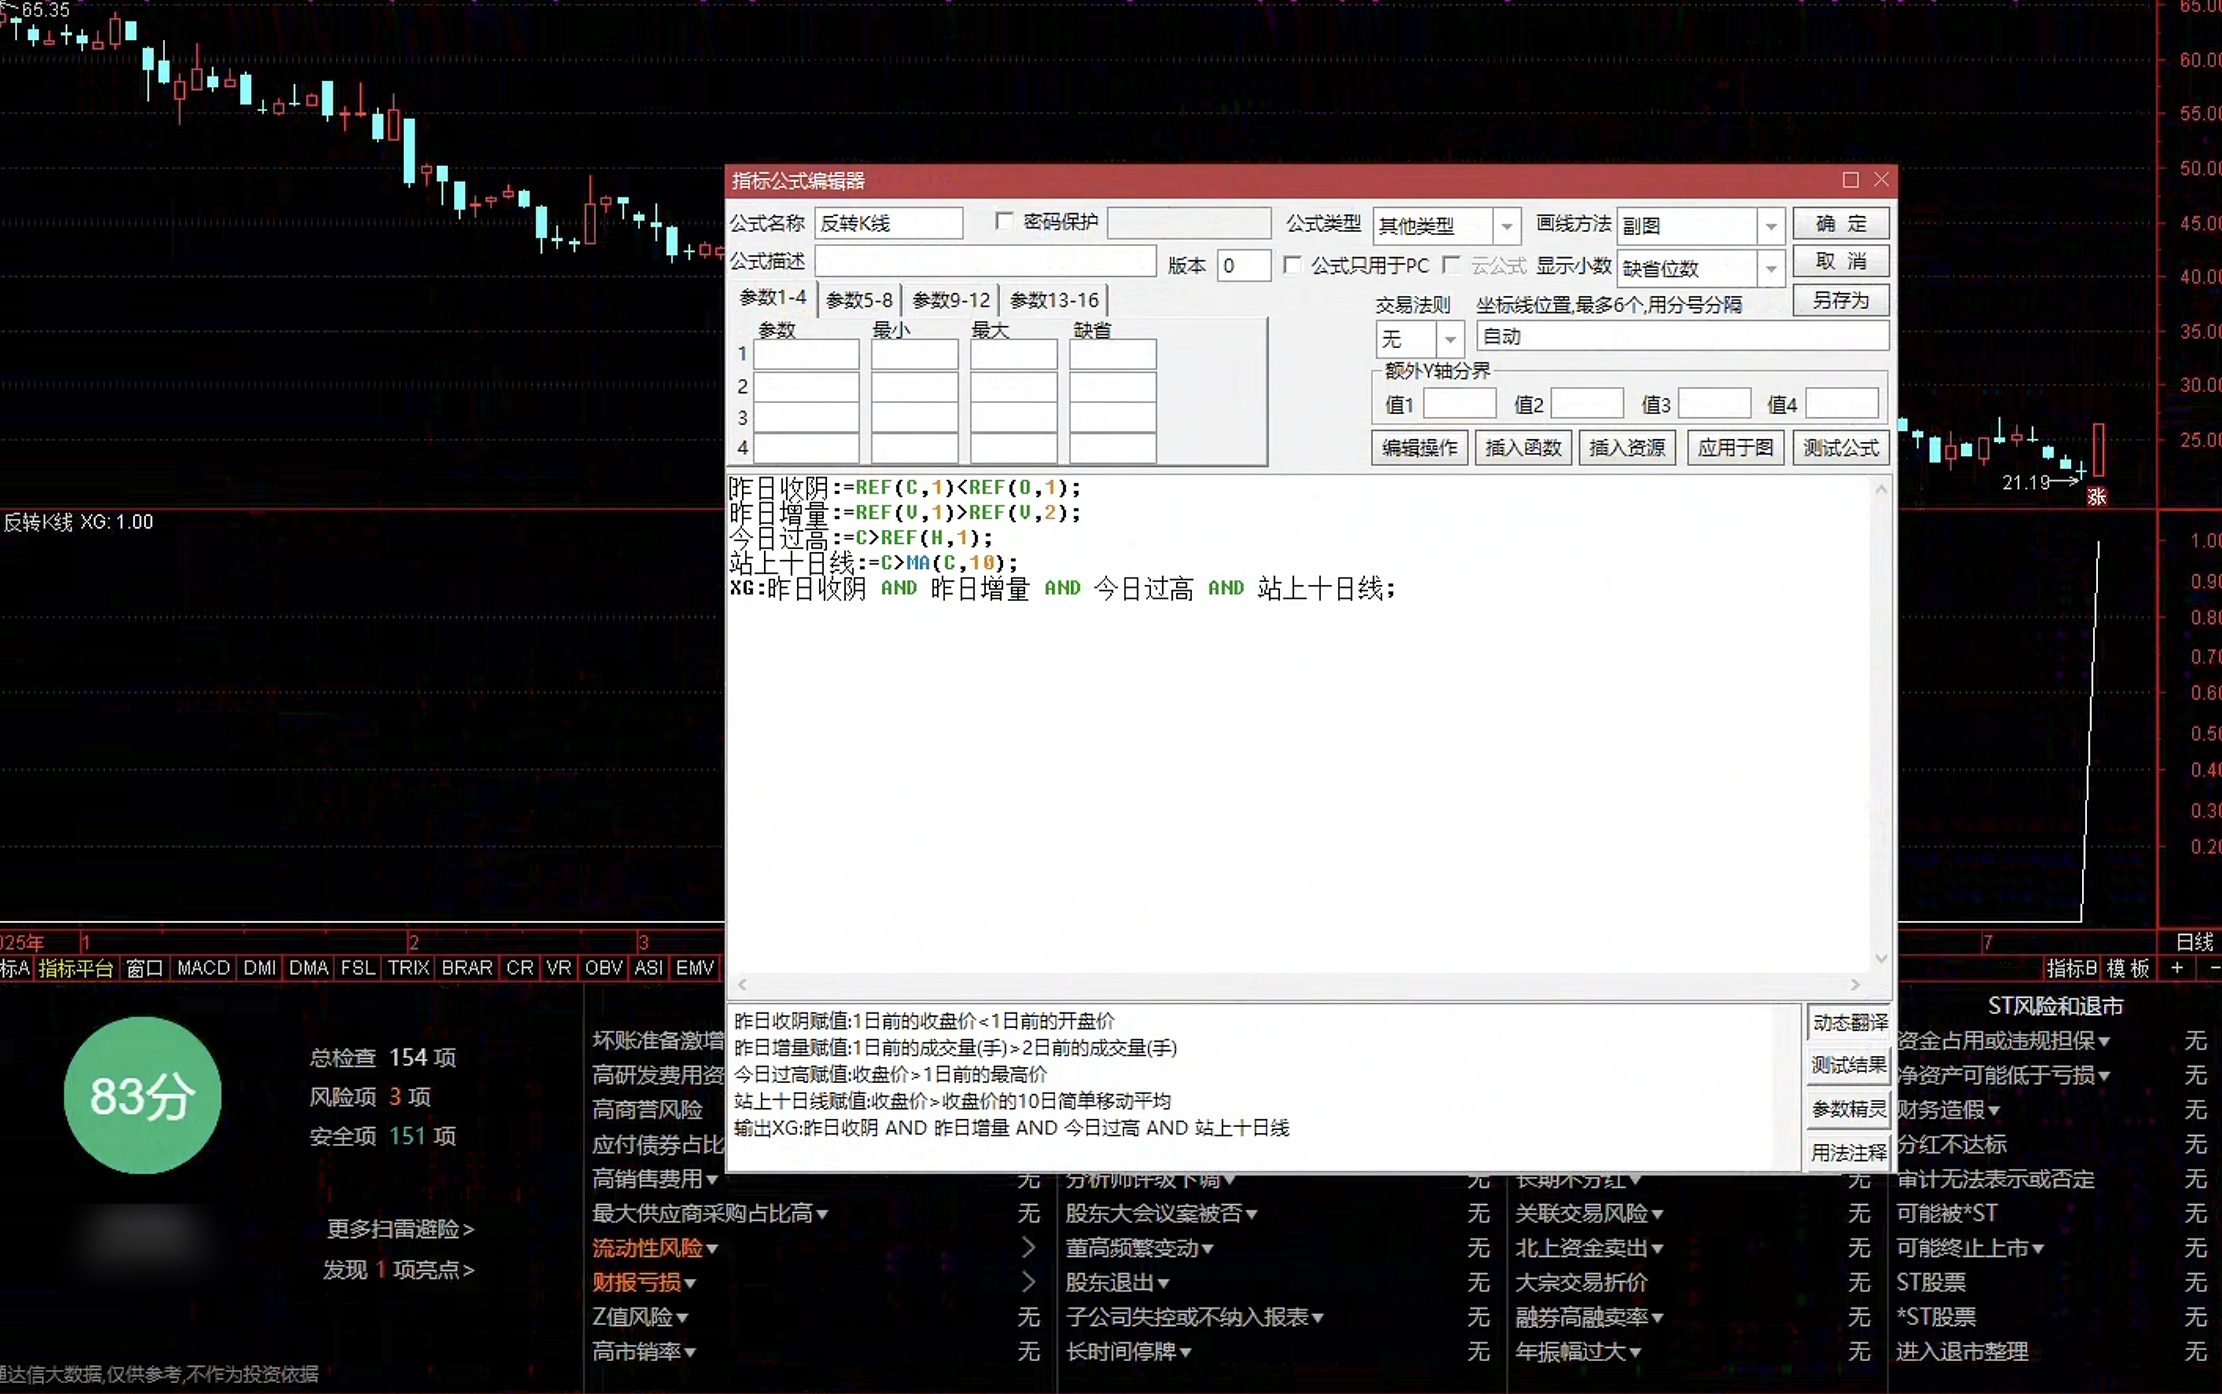Click formula editor horizontal scrollbar right arrow

point(1855,984)
